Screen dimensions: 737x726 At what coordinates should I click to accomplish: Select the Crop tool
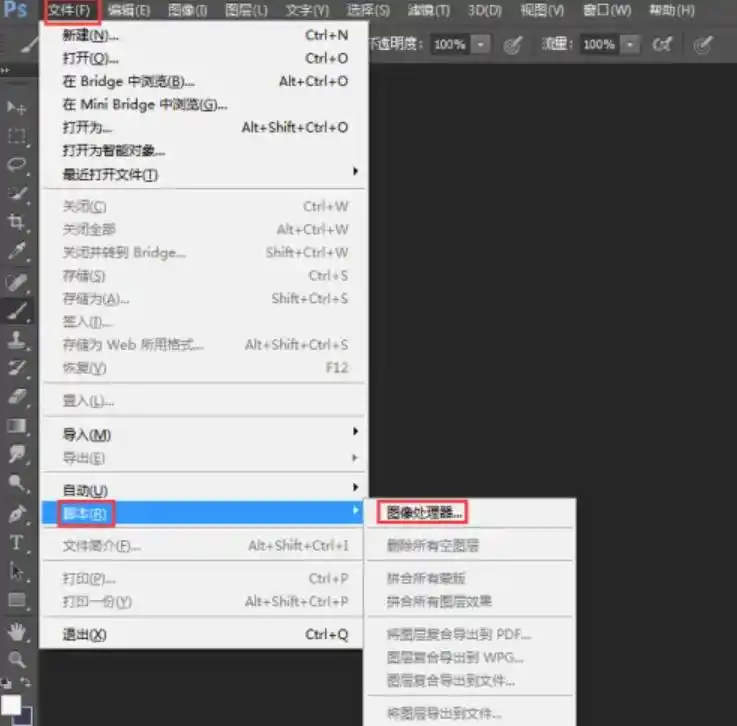pos(17,222)
